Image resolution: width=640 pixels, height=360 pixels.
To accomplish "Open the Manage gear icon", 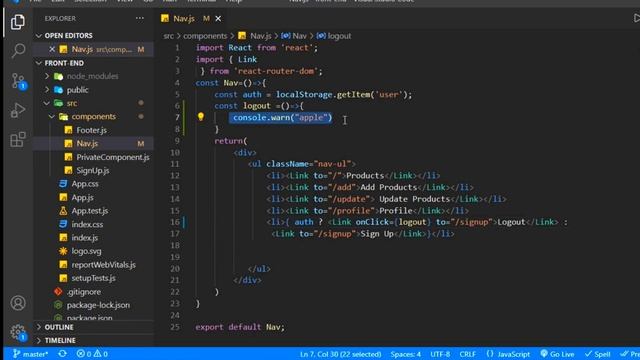I will tap(18, 332).
